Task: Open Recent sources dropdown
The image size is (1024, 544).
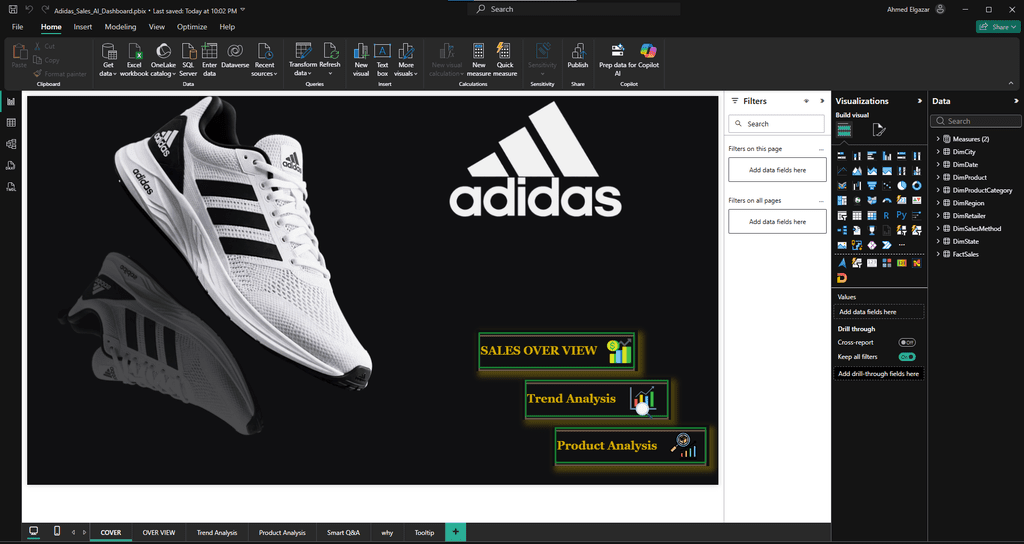Action: [264, 59]
